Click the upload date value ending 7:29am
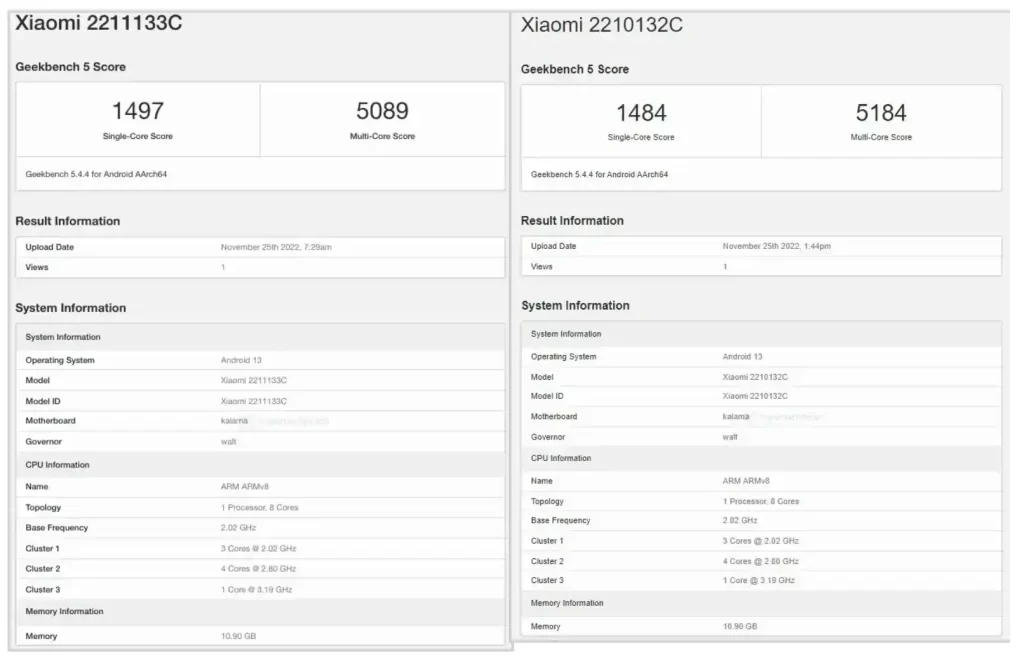 coord(276,248)
